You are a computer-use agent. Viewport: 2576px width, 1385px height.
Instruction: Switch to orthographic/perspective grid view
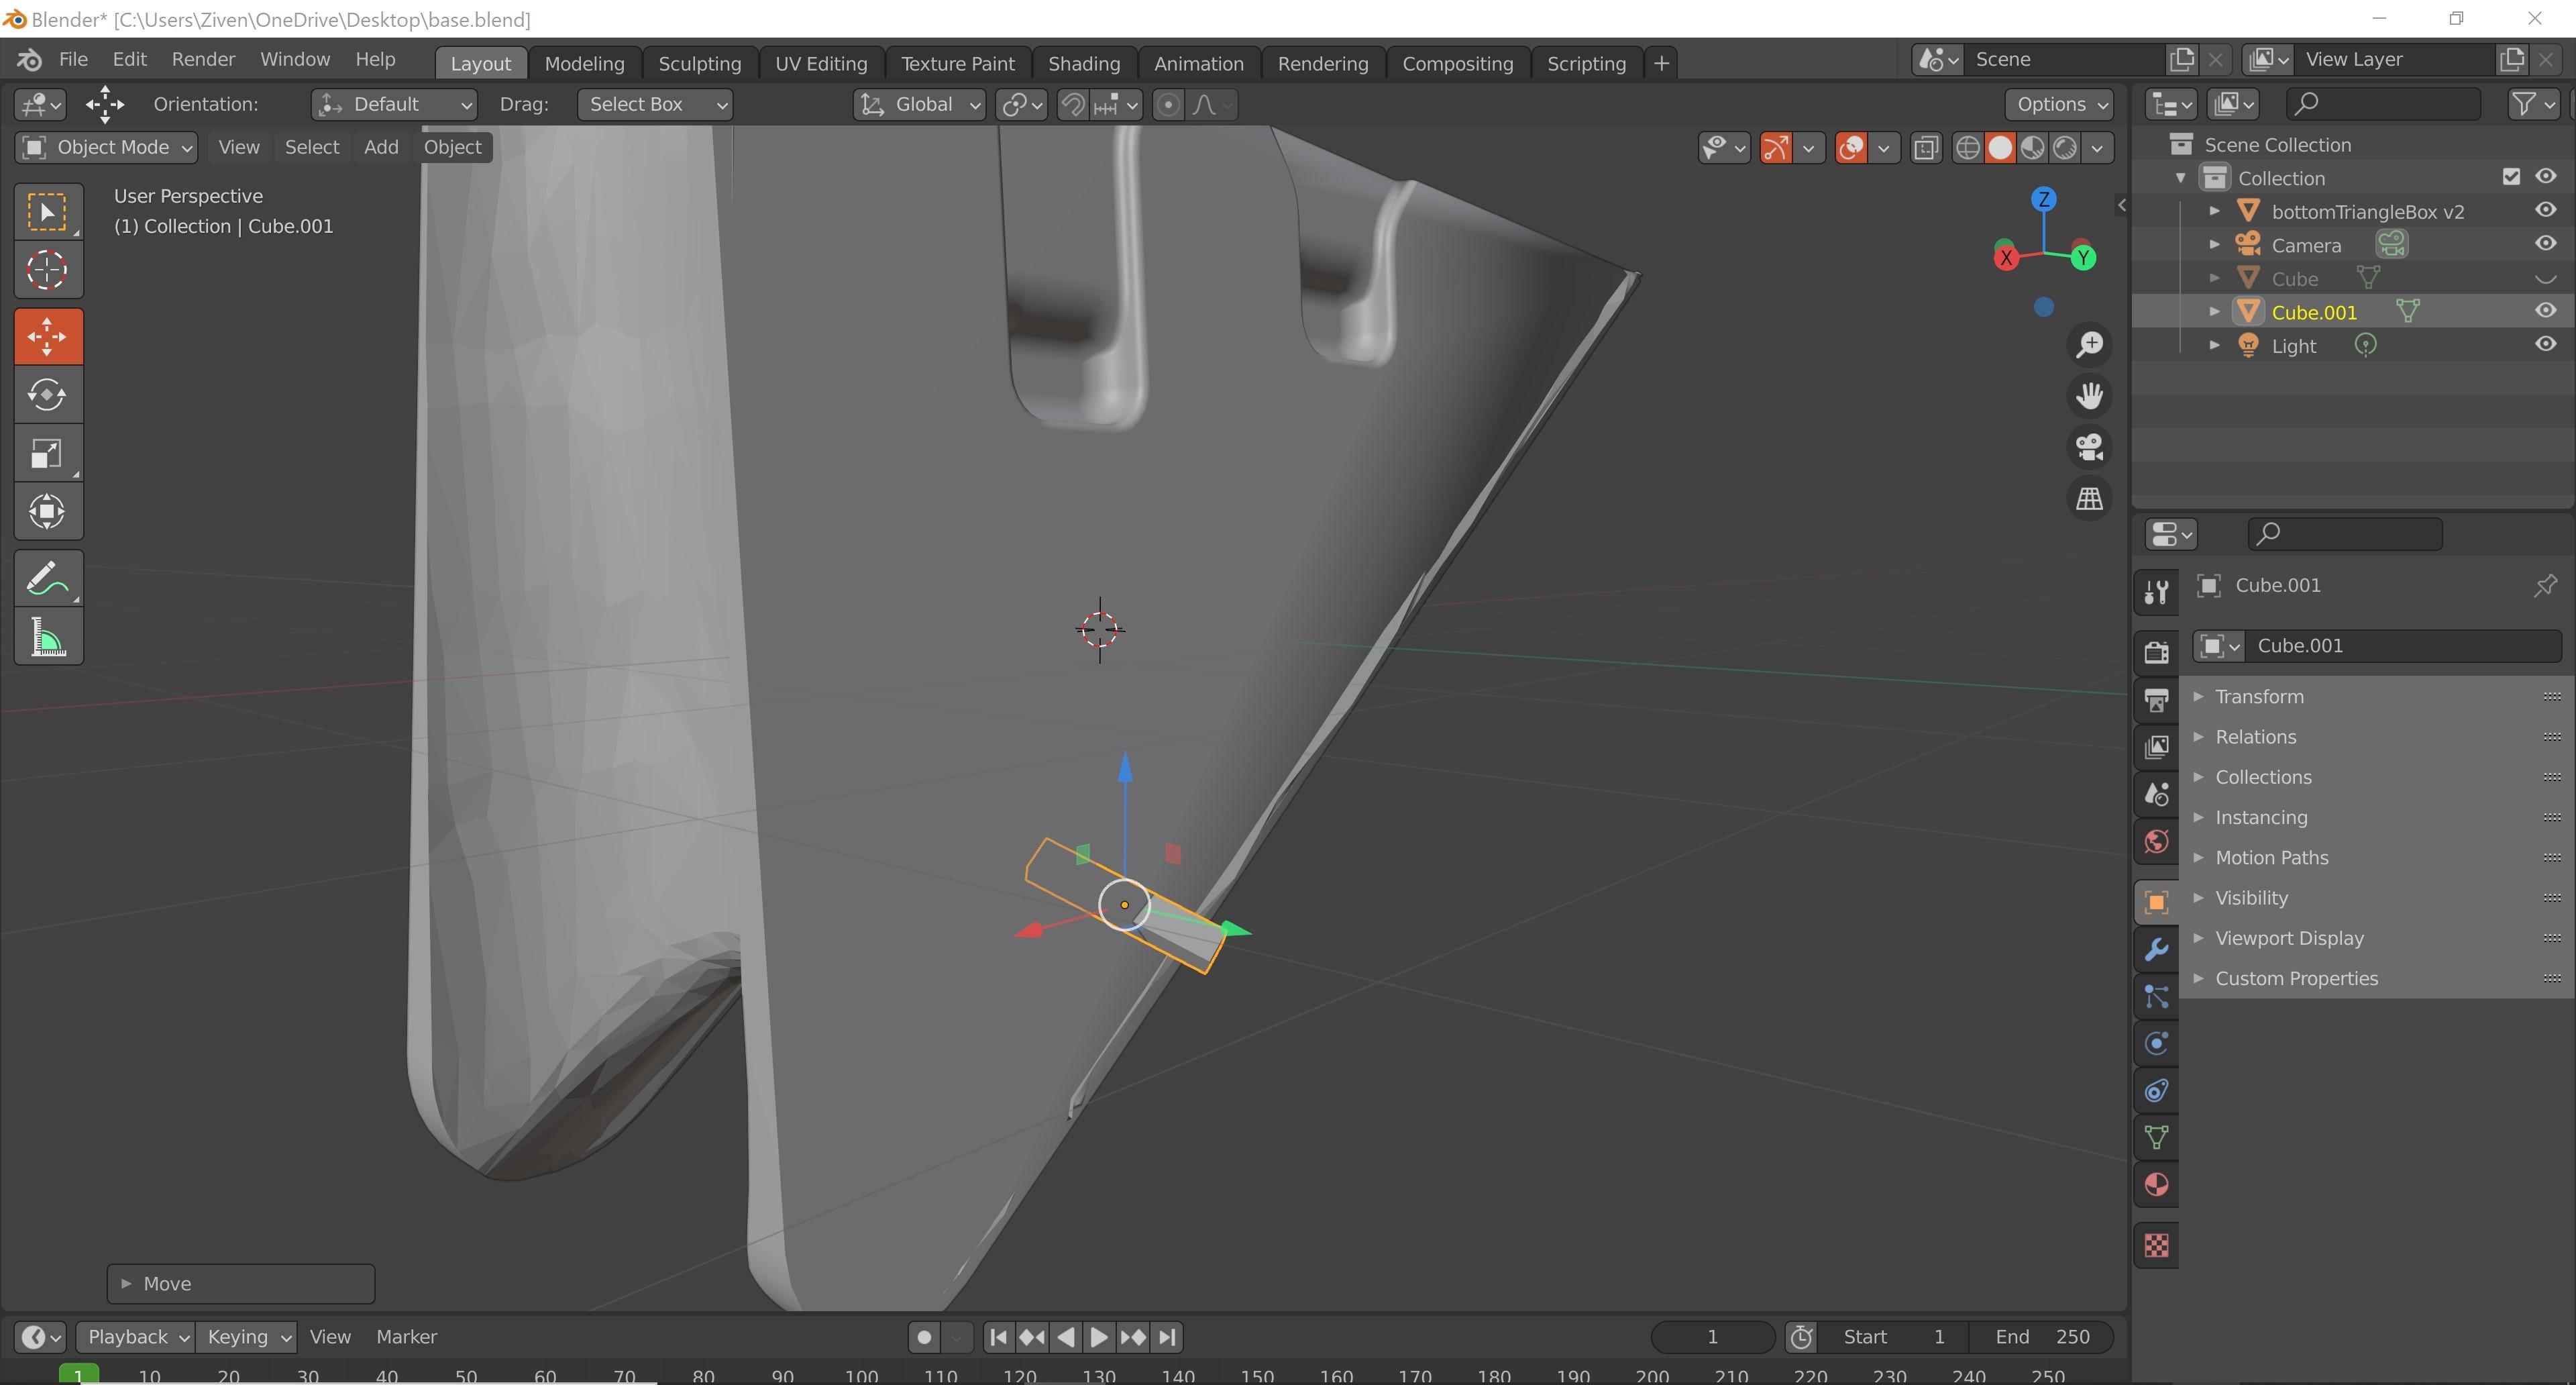click(2089, 498)
